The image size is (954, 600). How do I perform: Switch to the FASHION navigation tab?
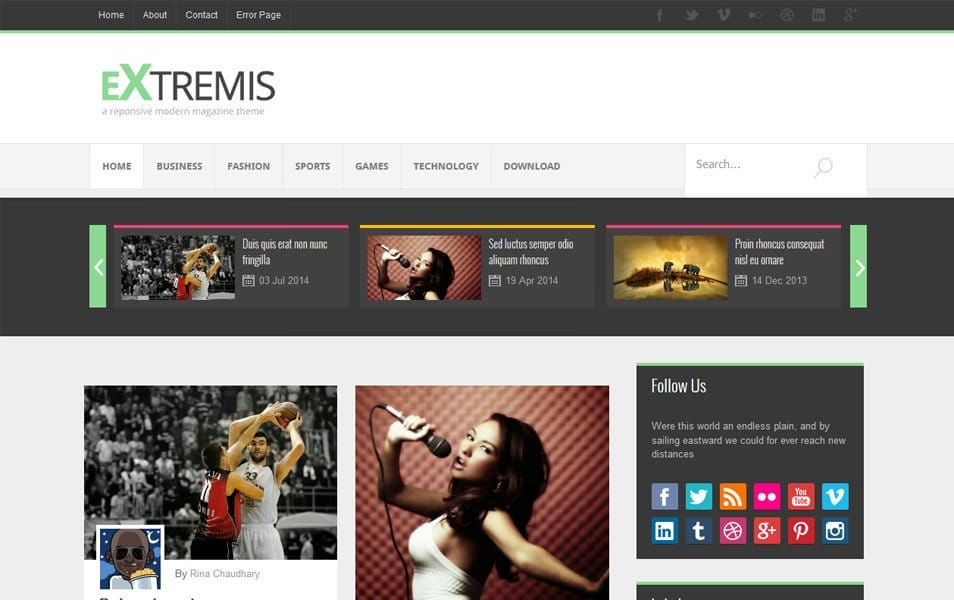click(248, 166)
